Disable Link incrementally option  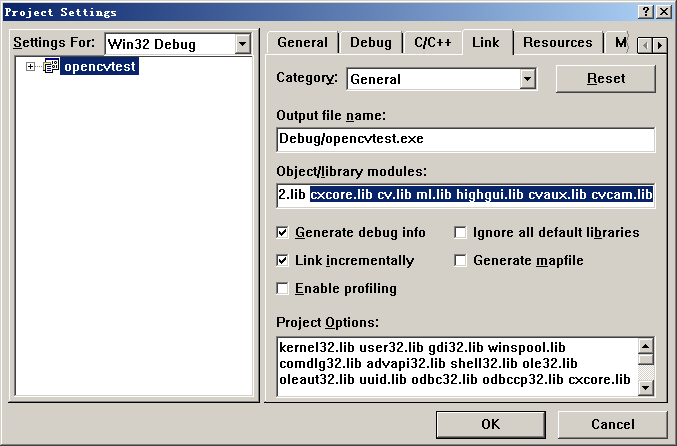pyautogui.click(x=284, y=261)
